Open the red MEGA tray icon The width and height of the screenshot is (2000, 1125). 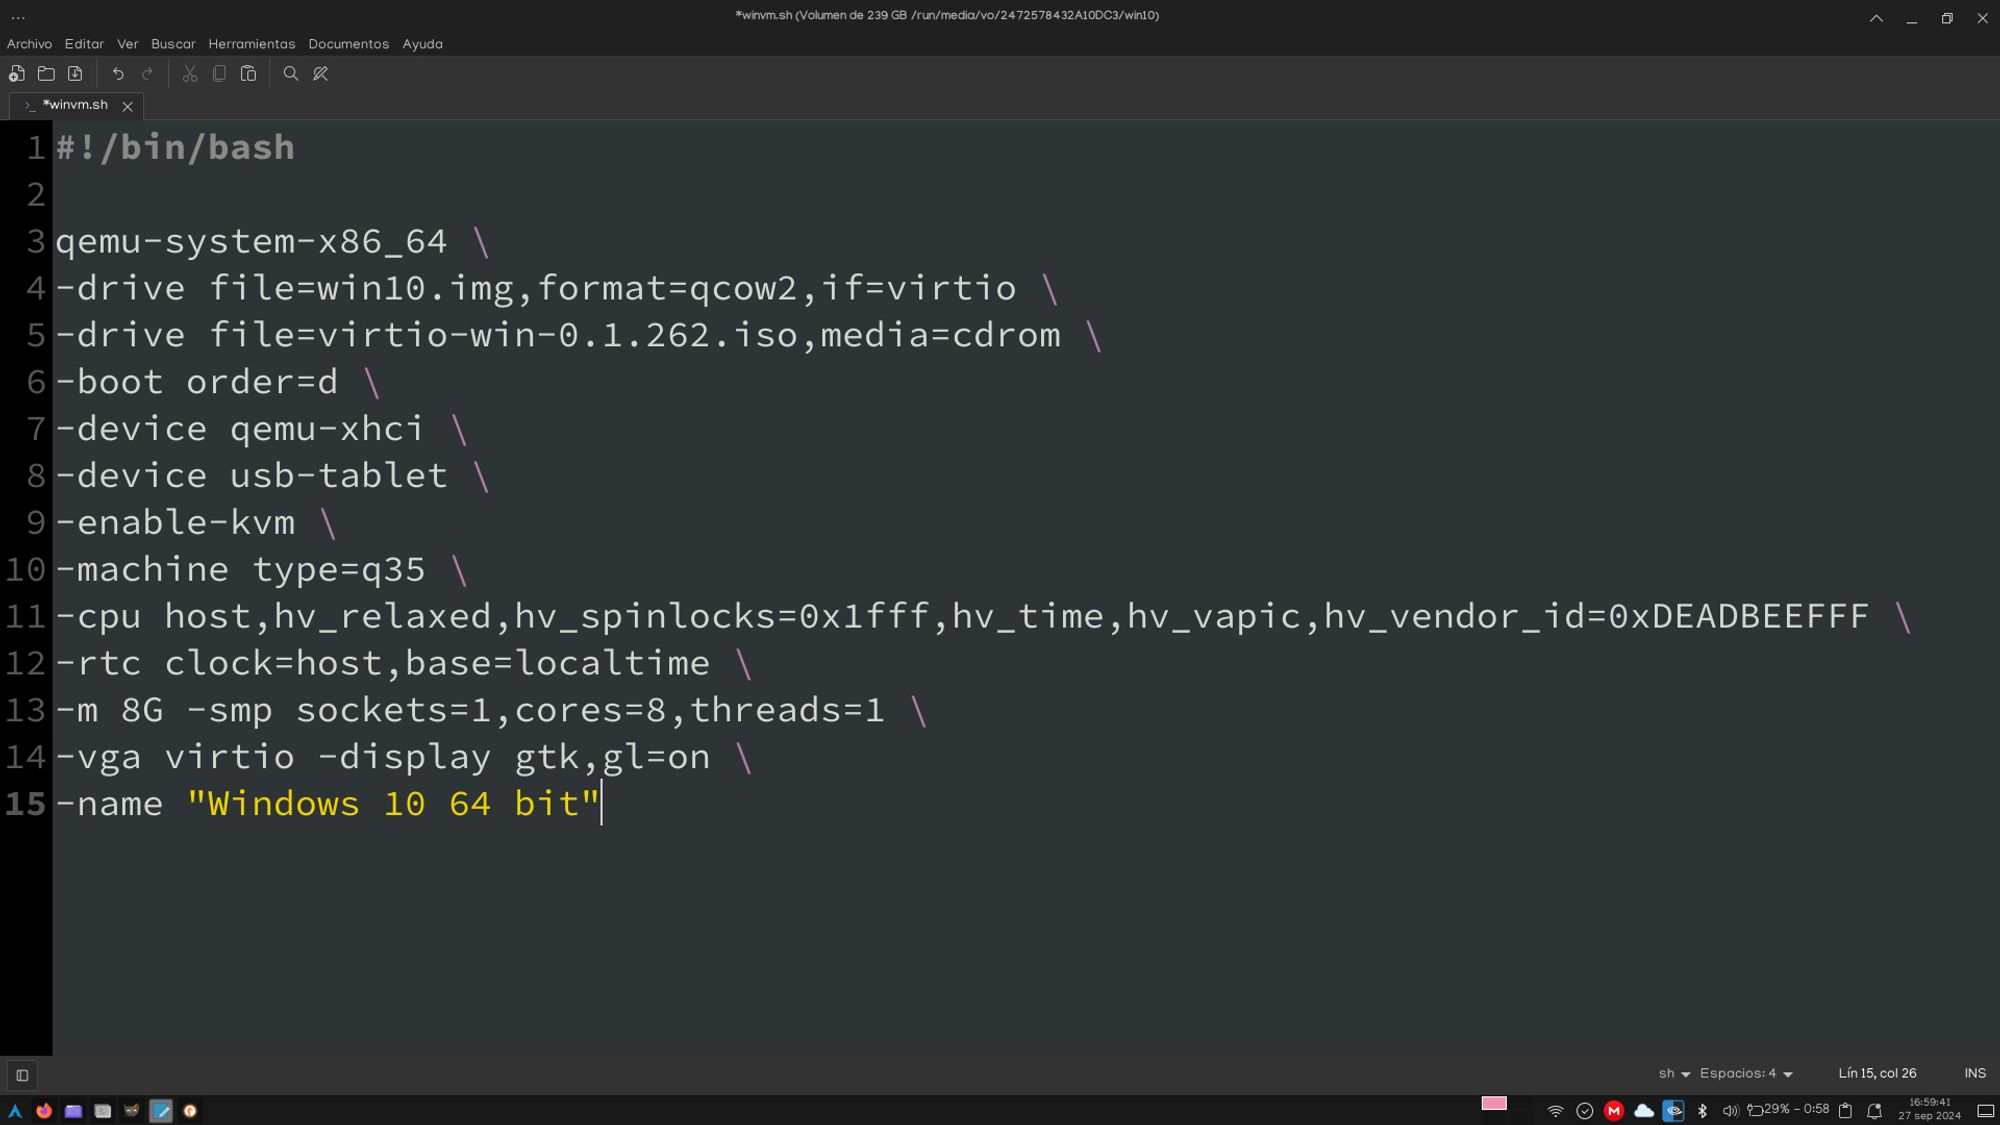(1613, 1111)
